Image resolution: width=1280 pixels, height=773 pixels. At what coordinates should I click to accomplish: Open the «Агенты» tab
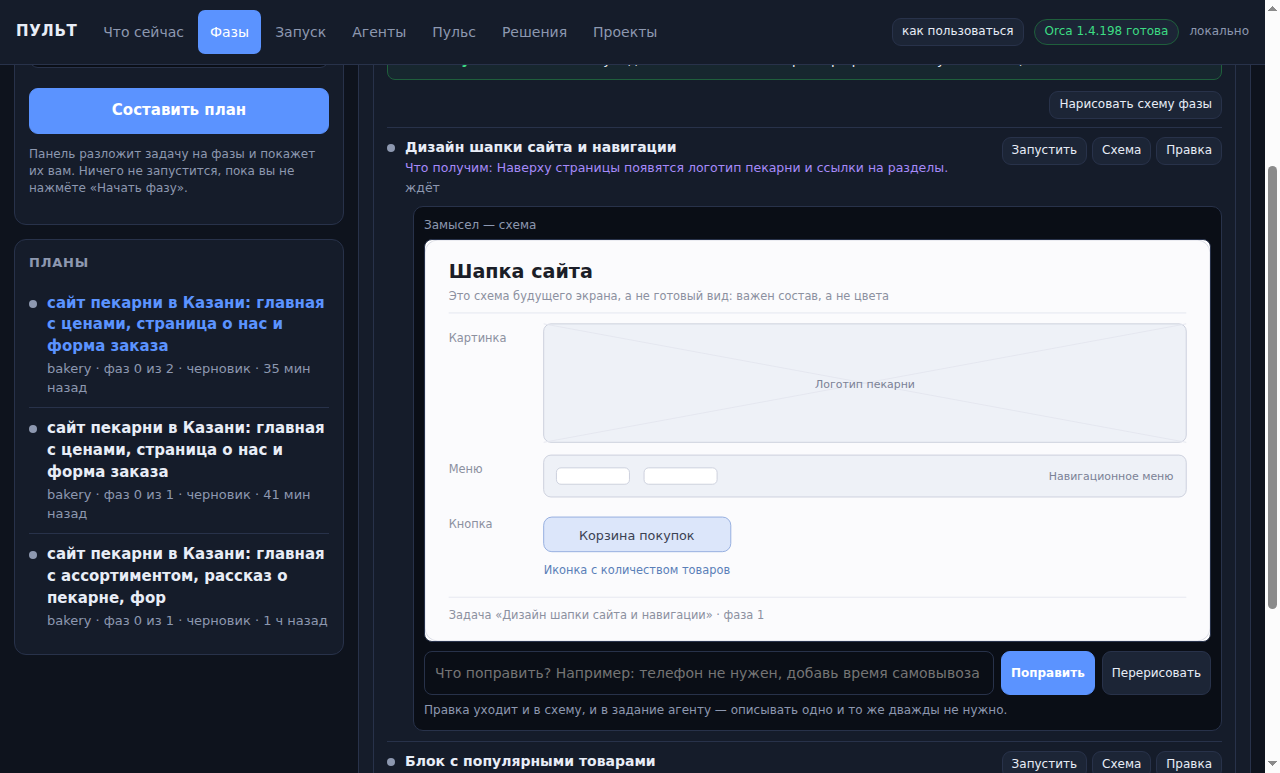click(x=379, y=32)
